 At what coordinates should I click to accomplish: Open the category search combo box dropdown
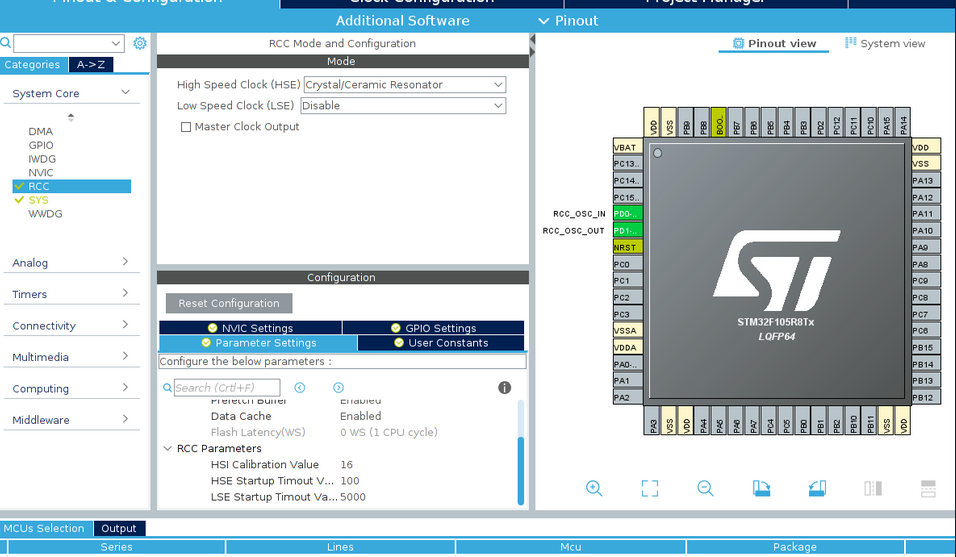[115, 43]
